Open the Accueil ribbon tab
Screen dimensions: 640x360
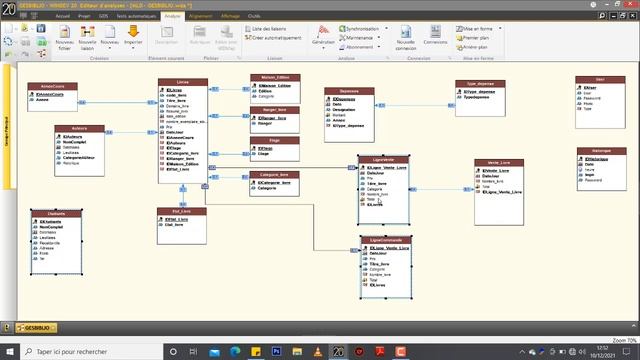63,16
